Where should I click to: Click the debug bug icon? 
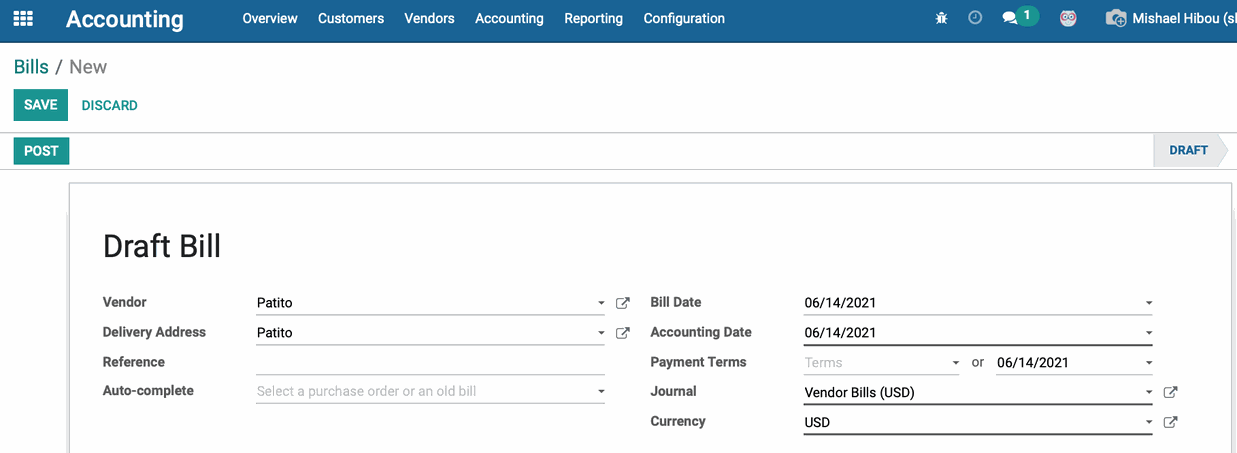(x=941, y=18)
